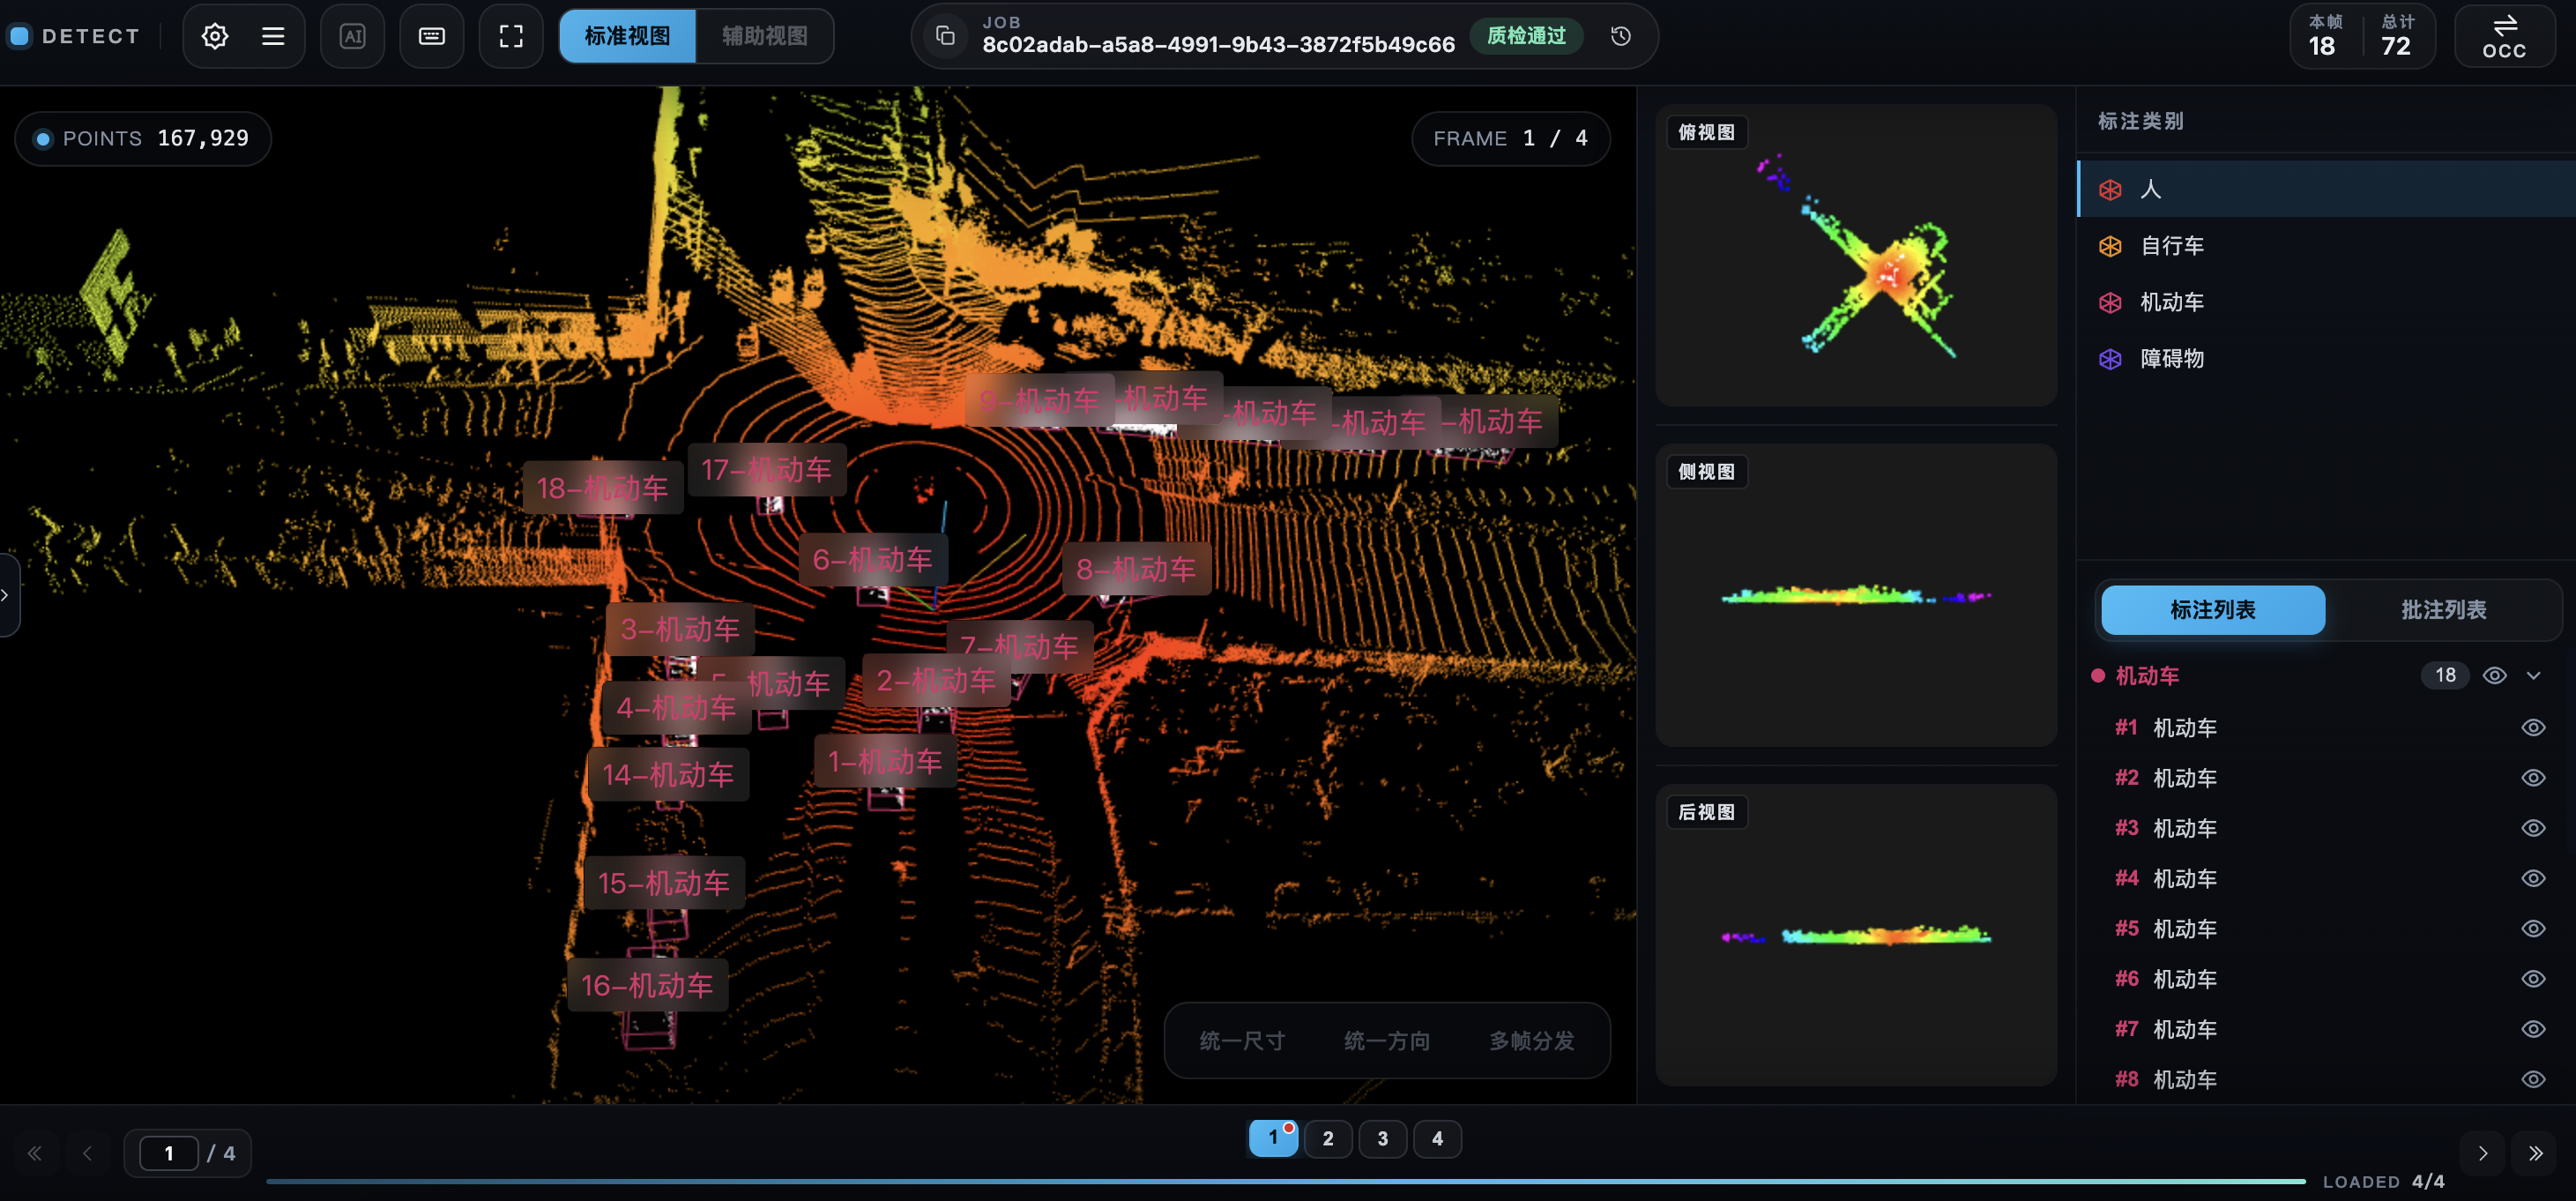Select the 障碍物 category icon
This screenshot has height=1201, width=2576.
point(2110,358)
